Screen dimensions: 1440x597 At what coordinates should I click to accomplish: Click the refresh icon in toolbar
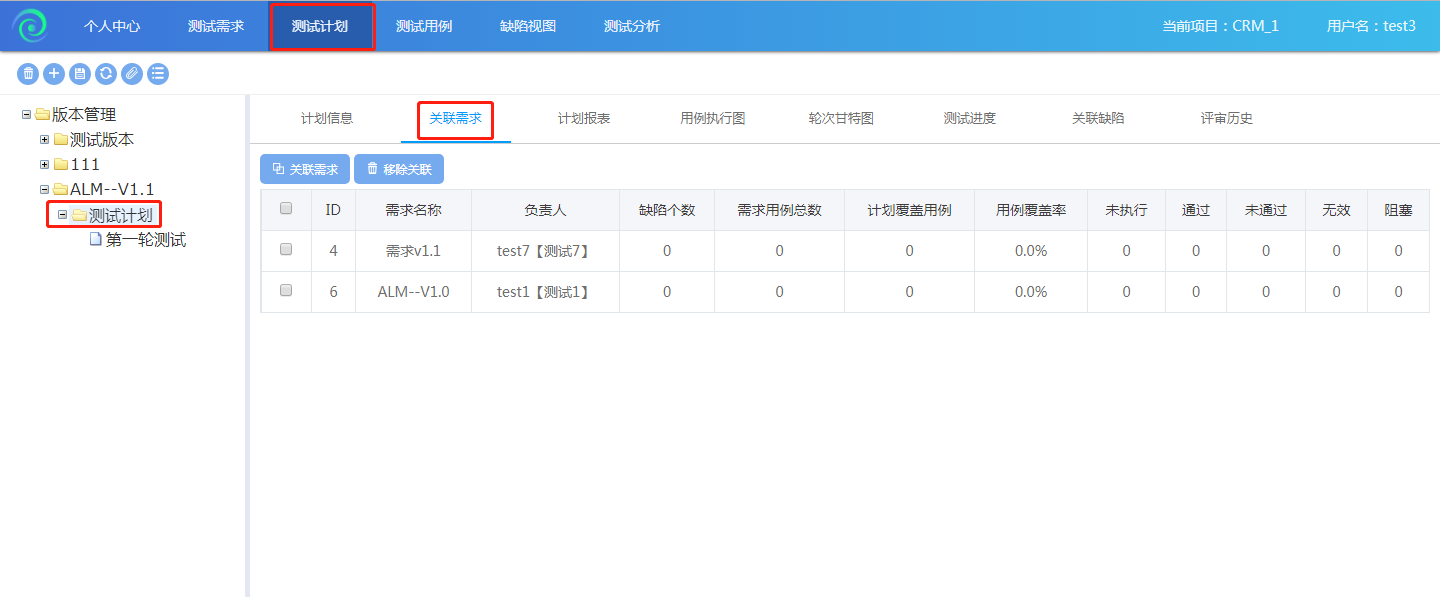[106, 73]
